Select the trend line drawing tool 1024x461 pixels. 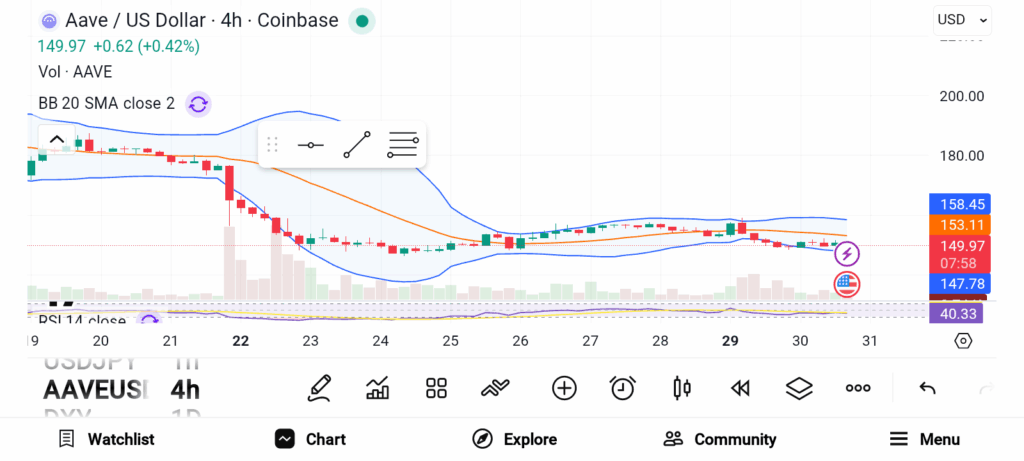click(357, 145)
